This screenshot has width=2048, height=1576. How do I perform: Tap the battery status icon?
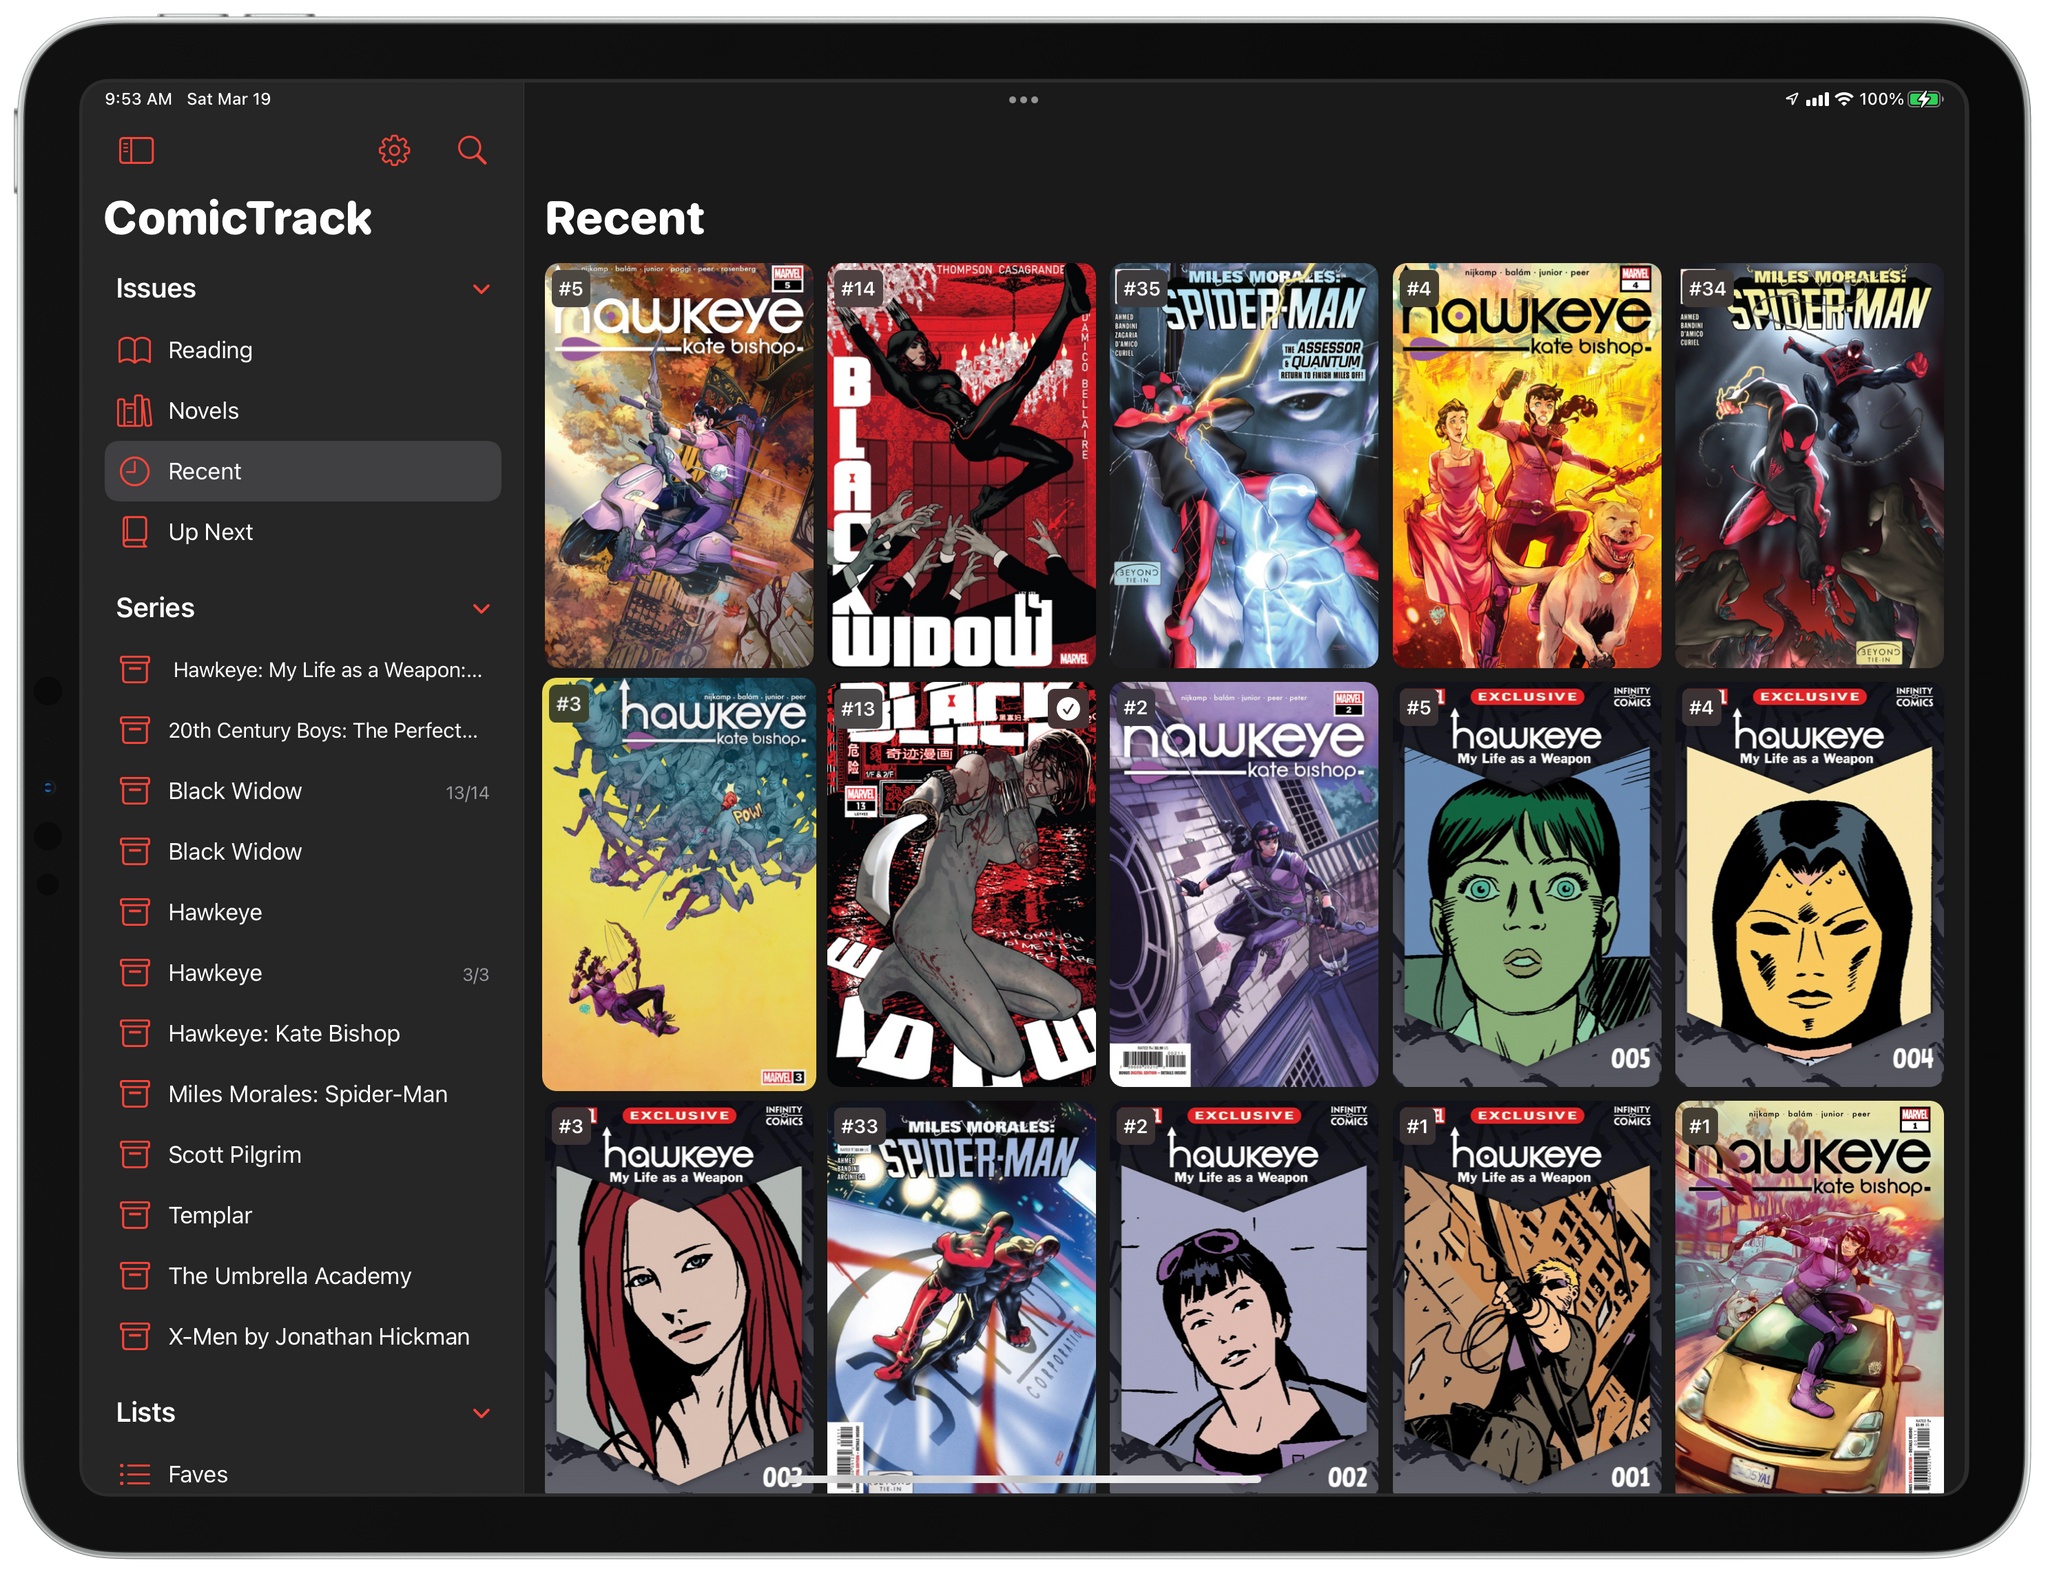coord(1924,99)
